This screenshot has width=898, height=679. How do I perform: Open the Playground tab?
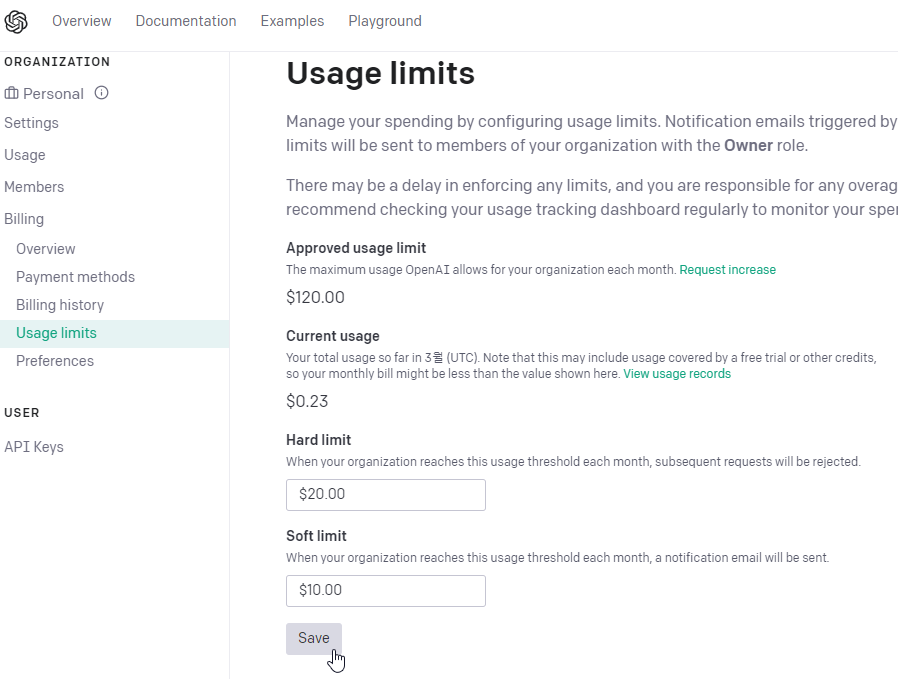tap(385, 21)
